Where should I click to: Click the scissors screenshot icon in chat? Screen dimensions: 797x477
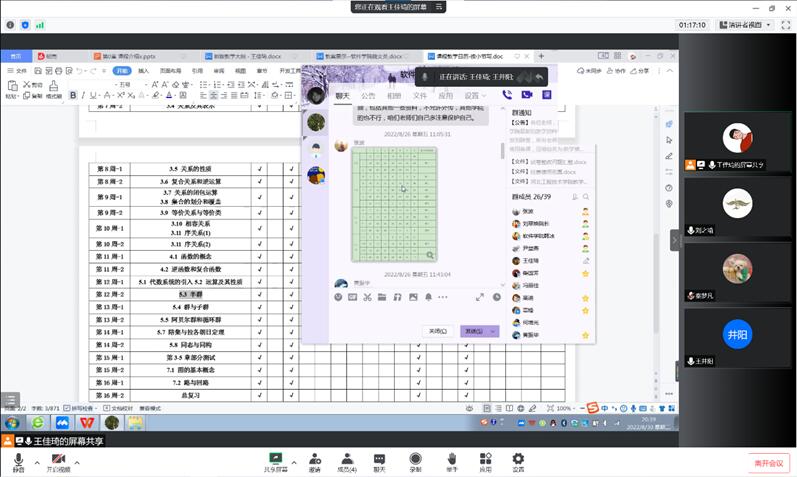pyautogui.click(x=367, y=297)
